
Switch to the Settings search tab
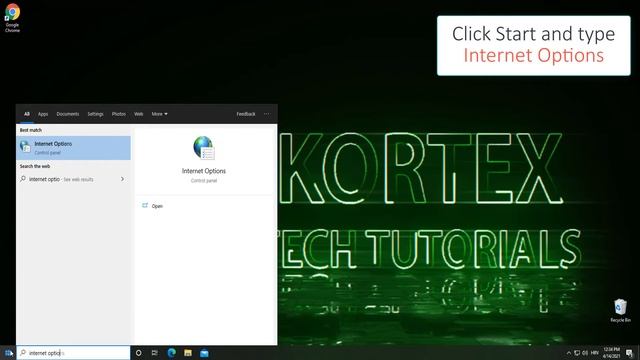[x=95, y=114]
